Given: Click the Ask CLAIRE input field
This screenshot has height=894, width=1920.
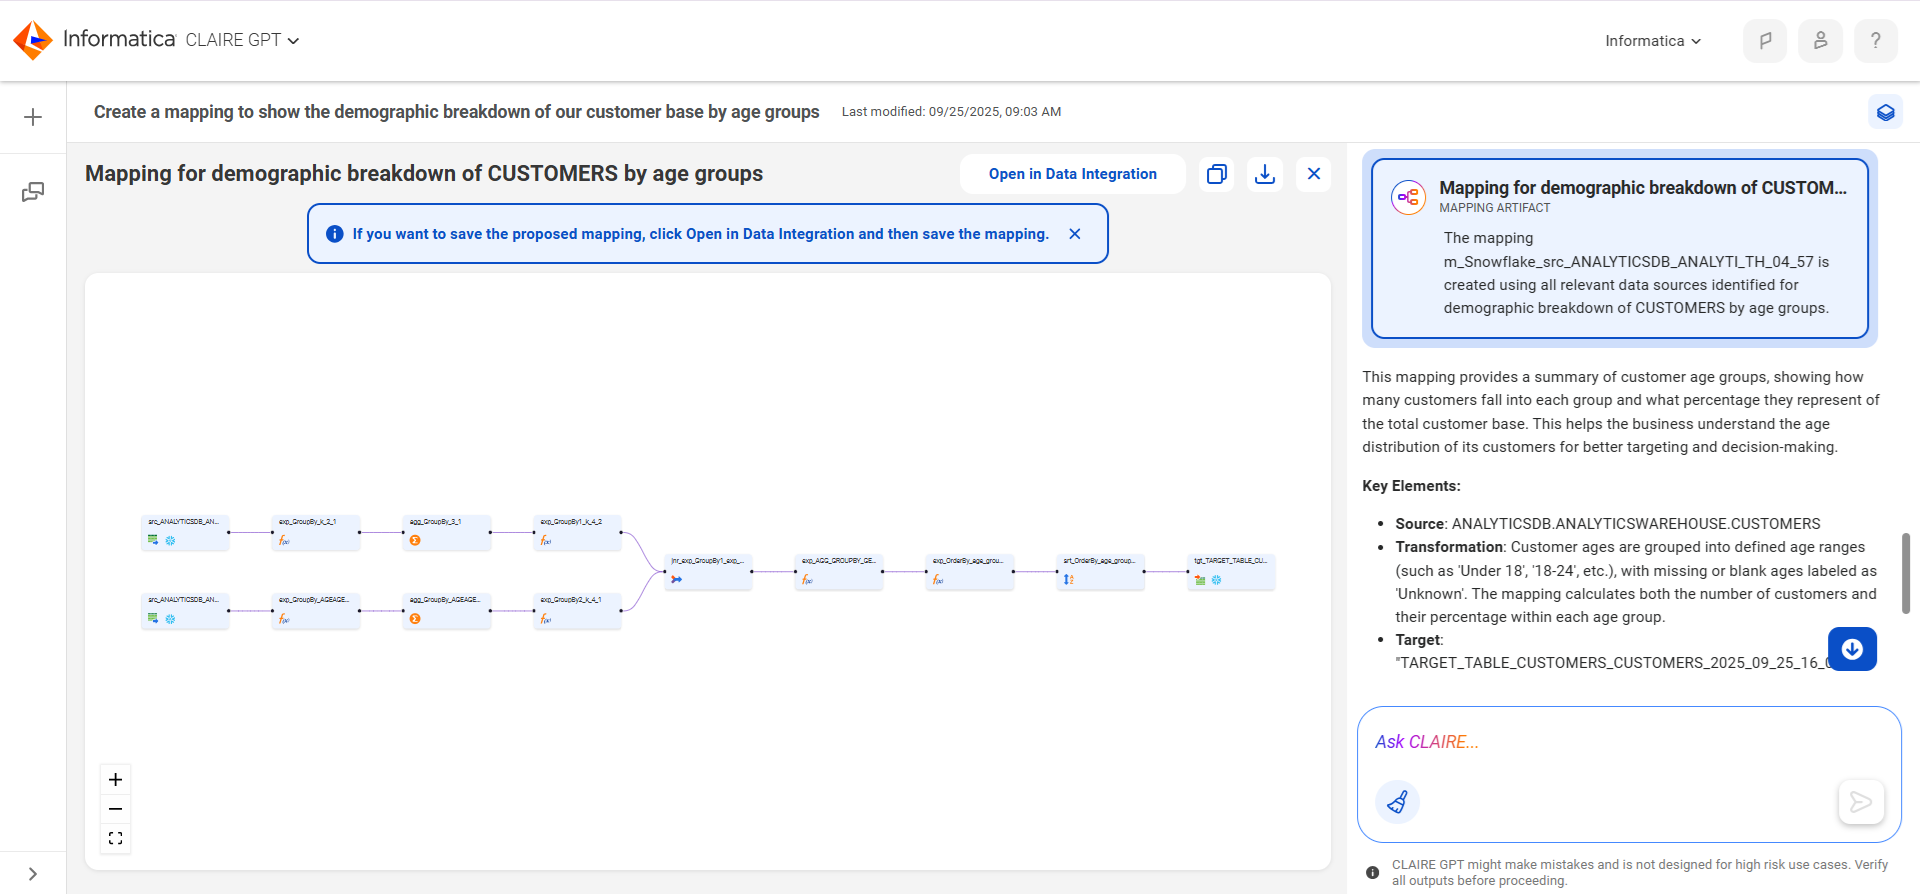Looking at the screenshot, I should 1628,742.
